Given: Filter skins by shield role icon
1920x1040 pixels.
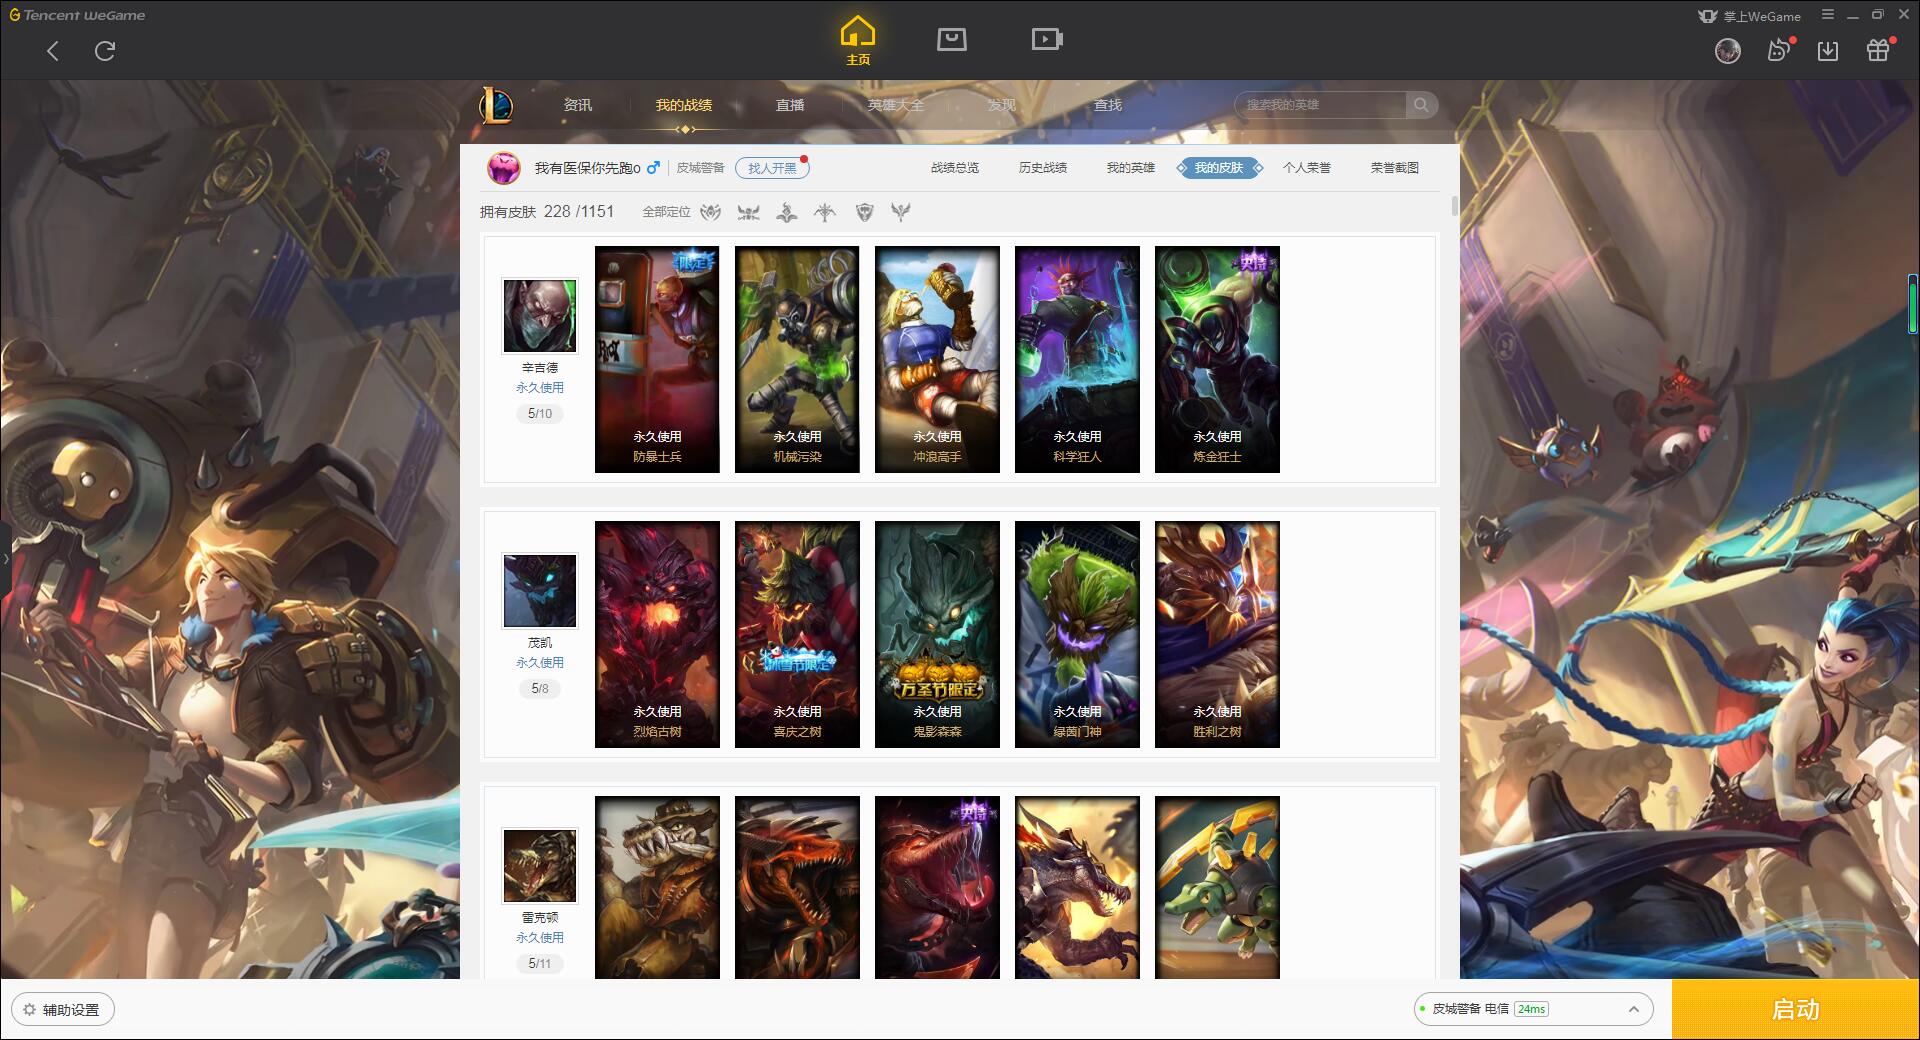Looking at the screenshot, I should click(864, 212).
